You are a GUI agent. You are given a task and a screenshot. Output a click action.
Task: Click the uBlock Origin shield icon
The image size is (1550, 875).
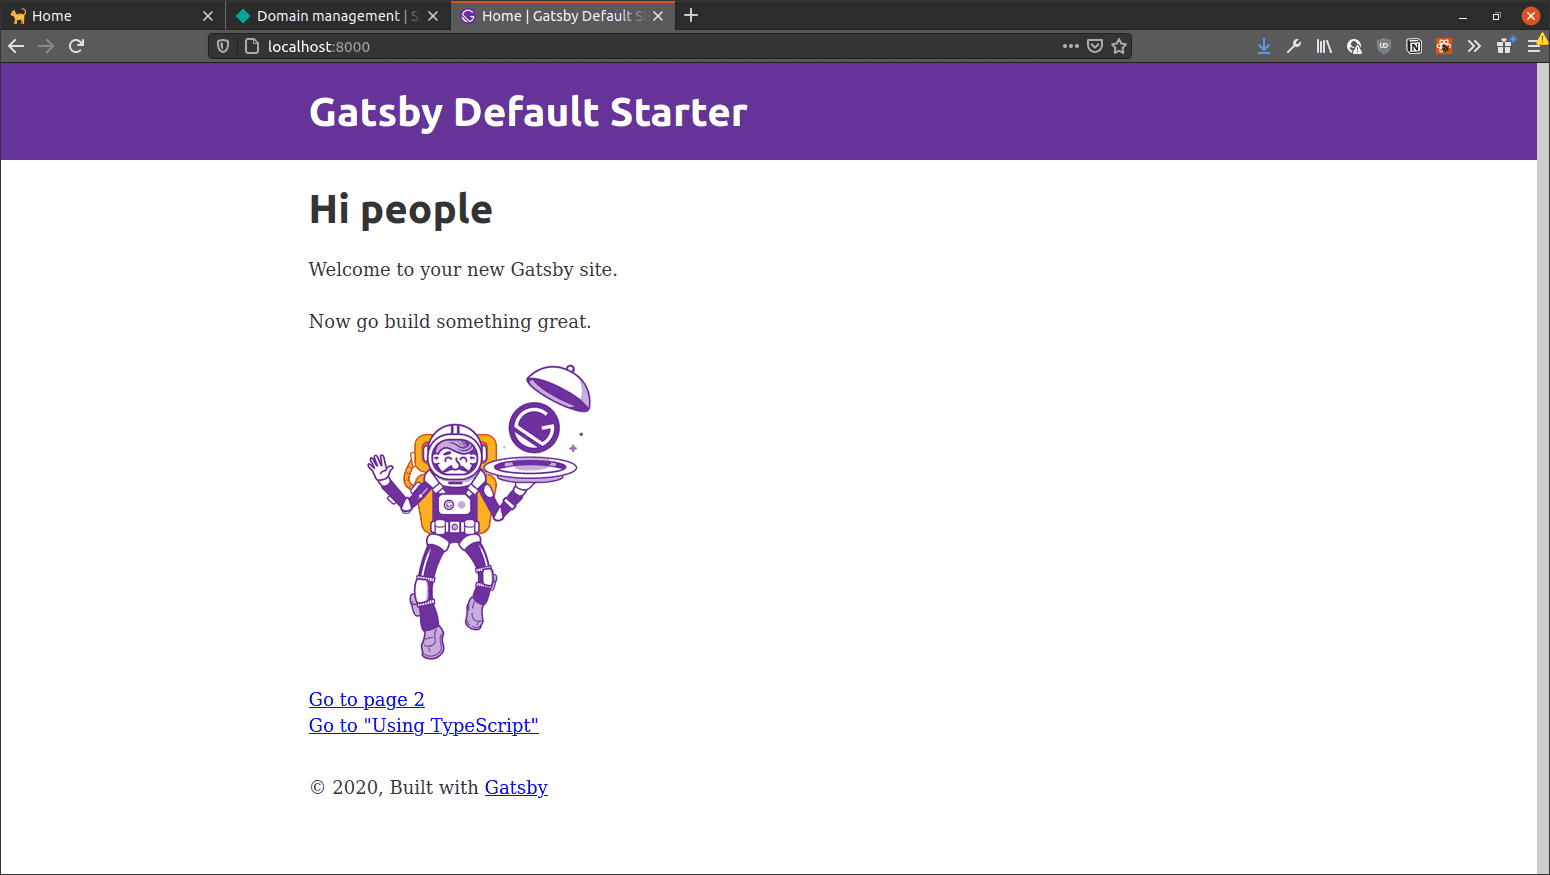[1384, 46]
